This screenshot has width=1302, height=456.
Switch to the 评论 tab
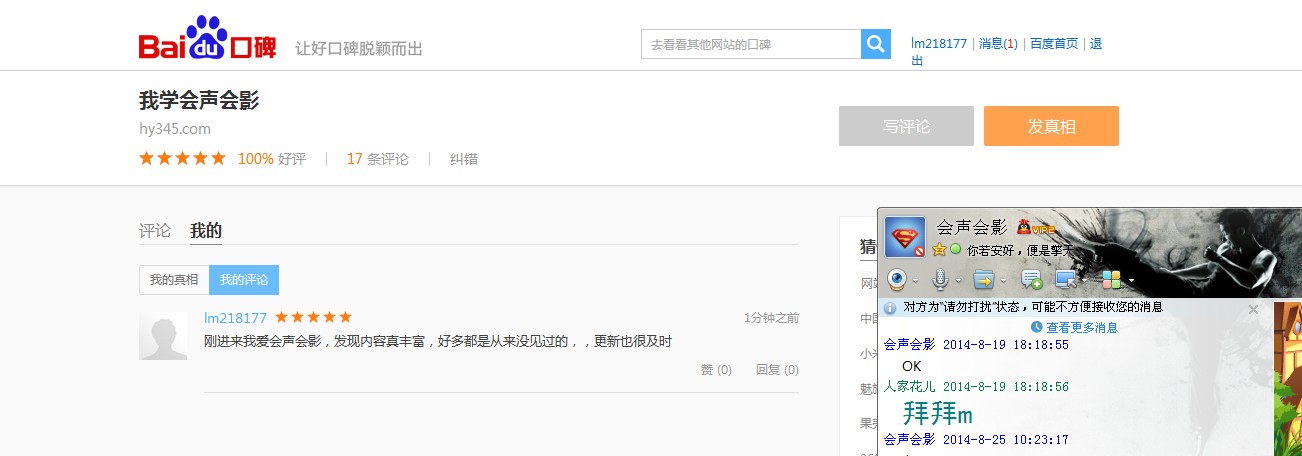[x=155, y=231]
